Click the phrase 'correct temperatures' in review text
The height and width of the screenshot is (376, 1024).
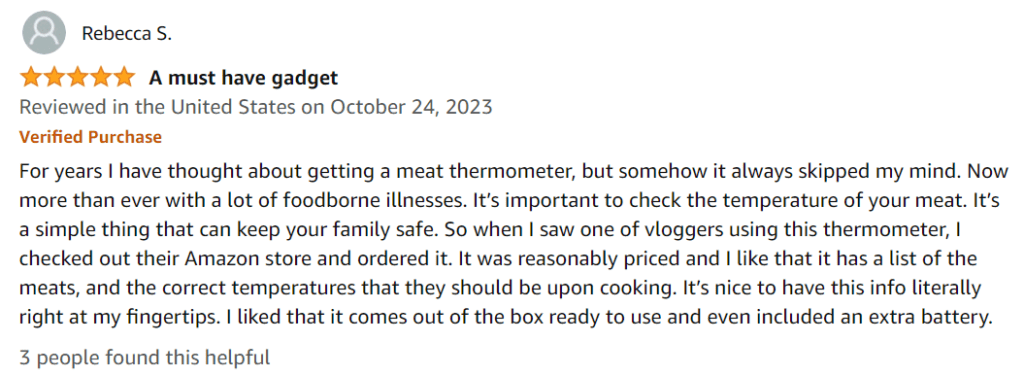point(230,289)
